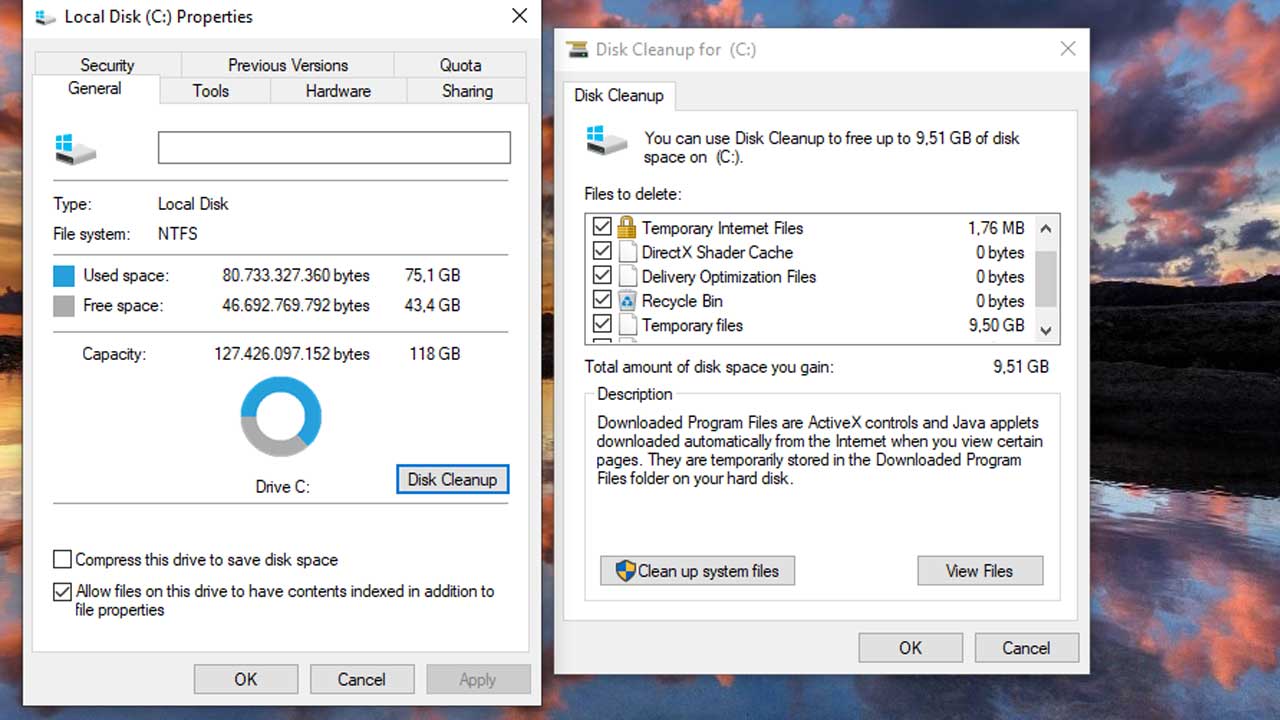Click the drive icon in Disk Cleanup header
1280x720 pixels.
click(x=607, y=140)
